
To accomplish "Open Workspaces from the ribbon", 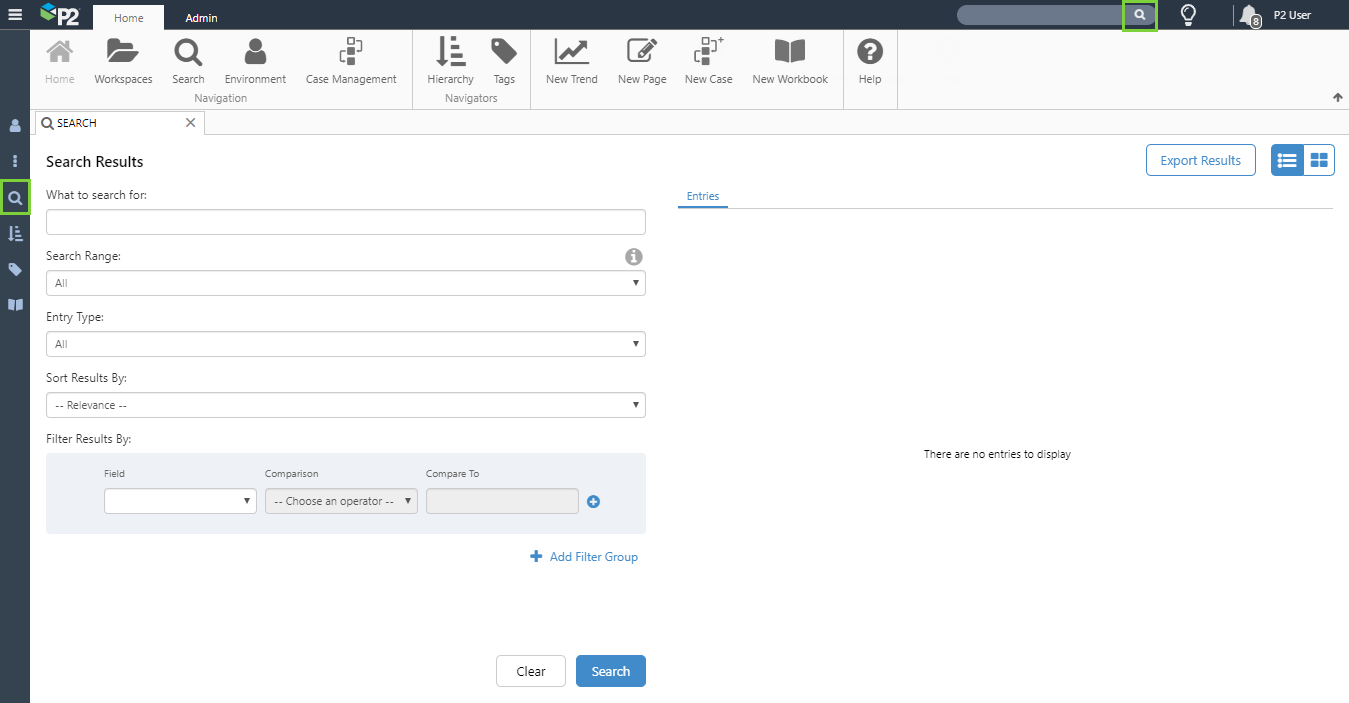I will click(123, 61).
